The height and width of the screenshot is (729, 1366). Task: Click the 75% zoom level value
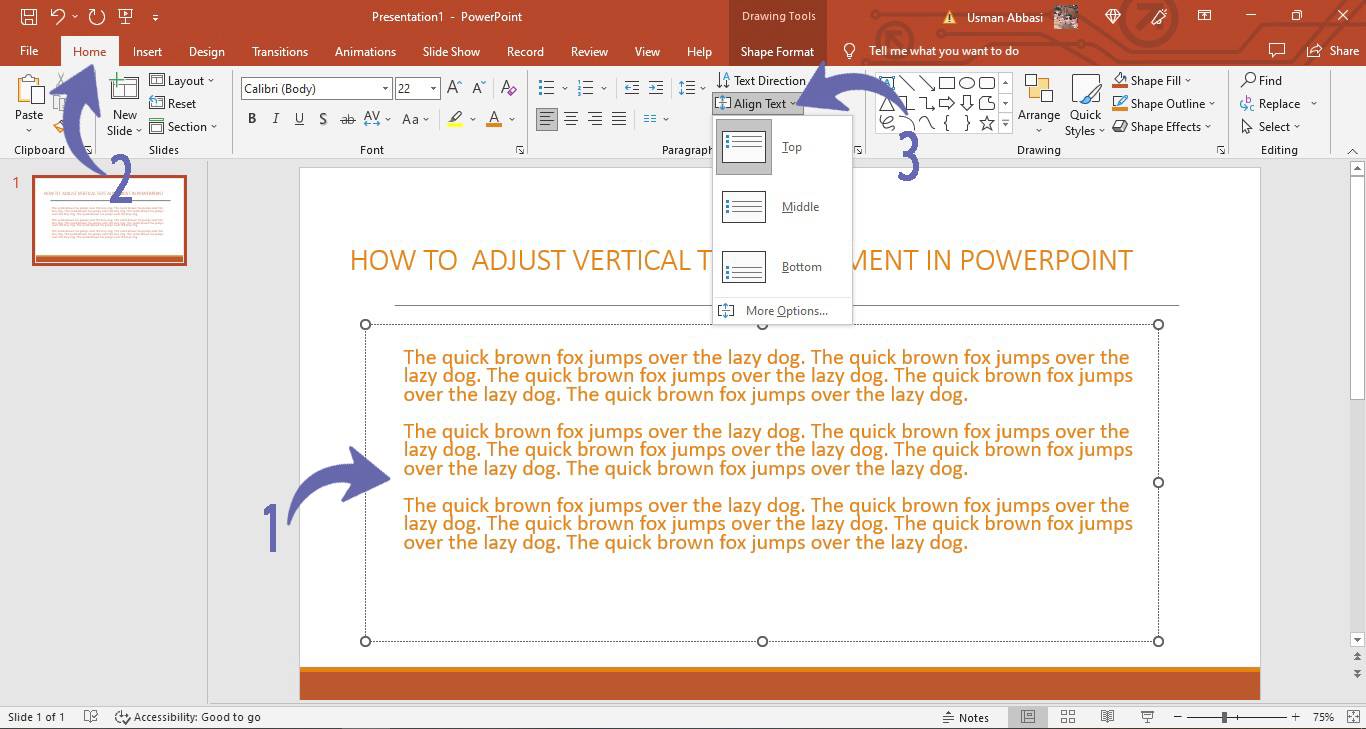(1323, 717)
